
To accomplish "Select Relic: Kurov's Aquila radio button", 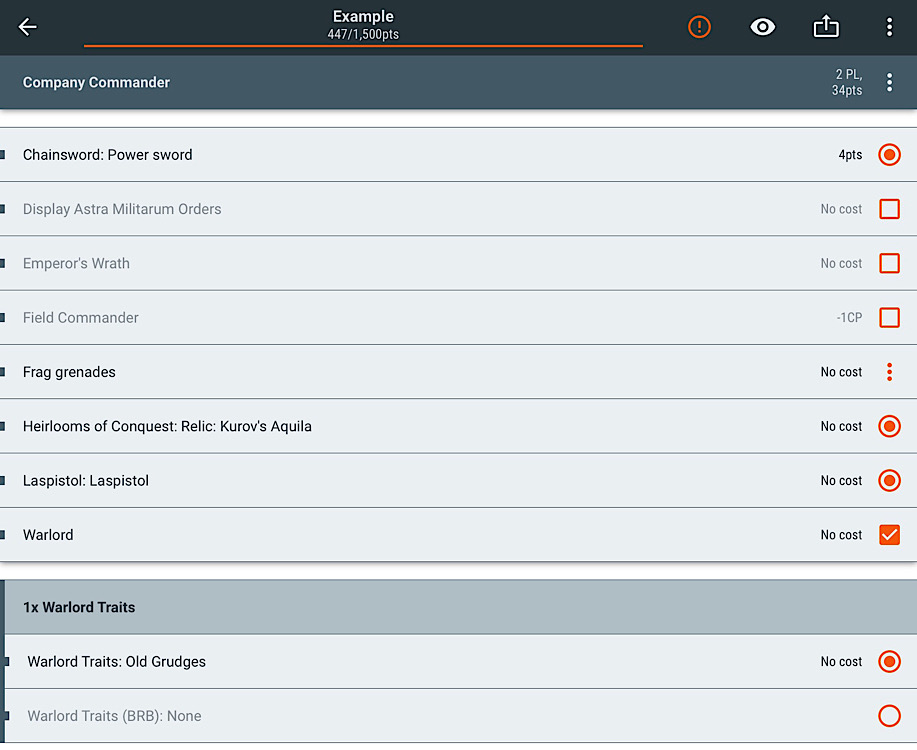I will click(x=889, y=426).
